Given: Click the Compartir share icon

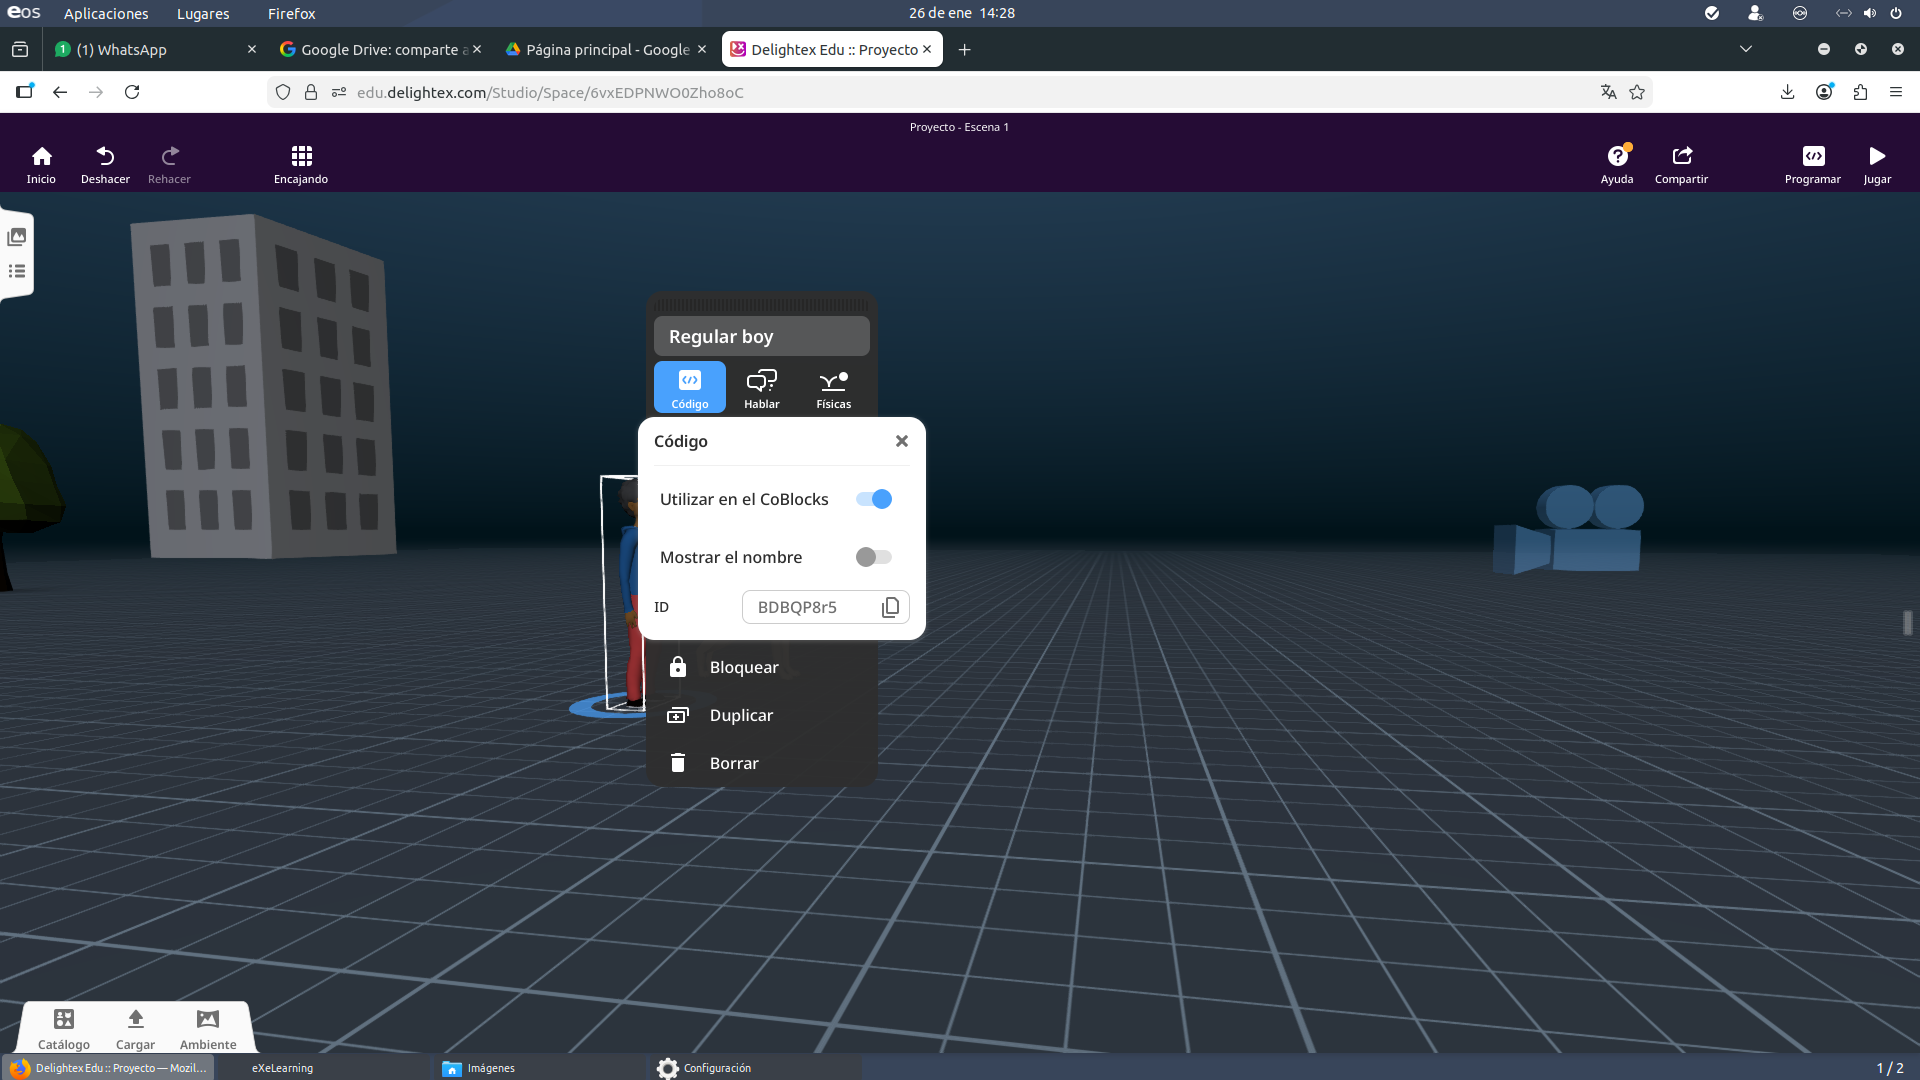Looking at the screenshot, I should pos(1681,164).
